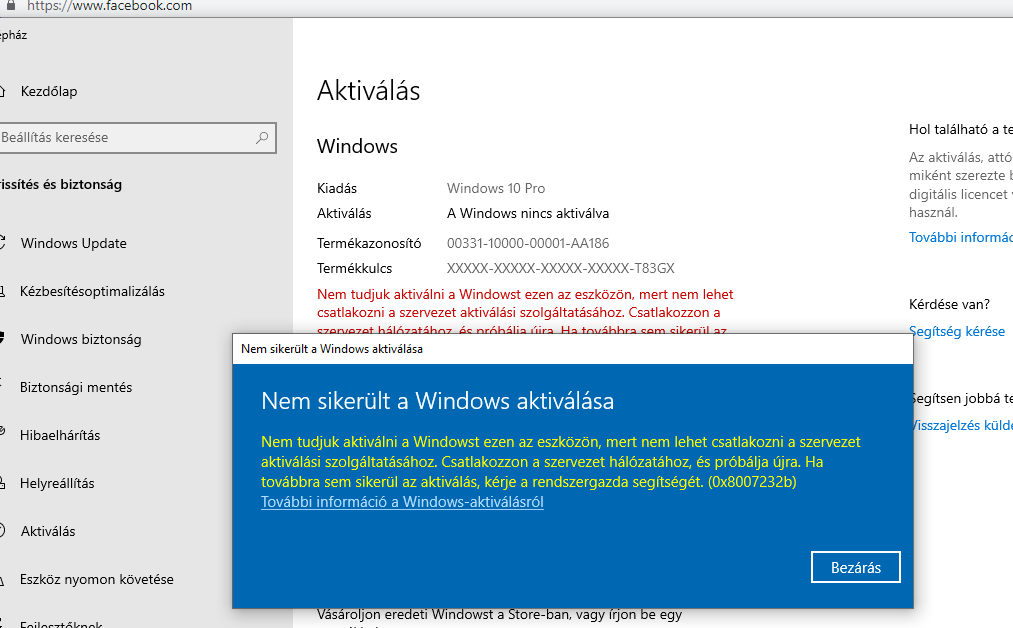Click Segítség kérése help link
This screenshot has width=1013, height=628.
coord(957,331)
